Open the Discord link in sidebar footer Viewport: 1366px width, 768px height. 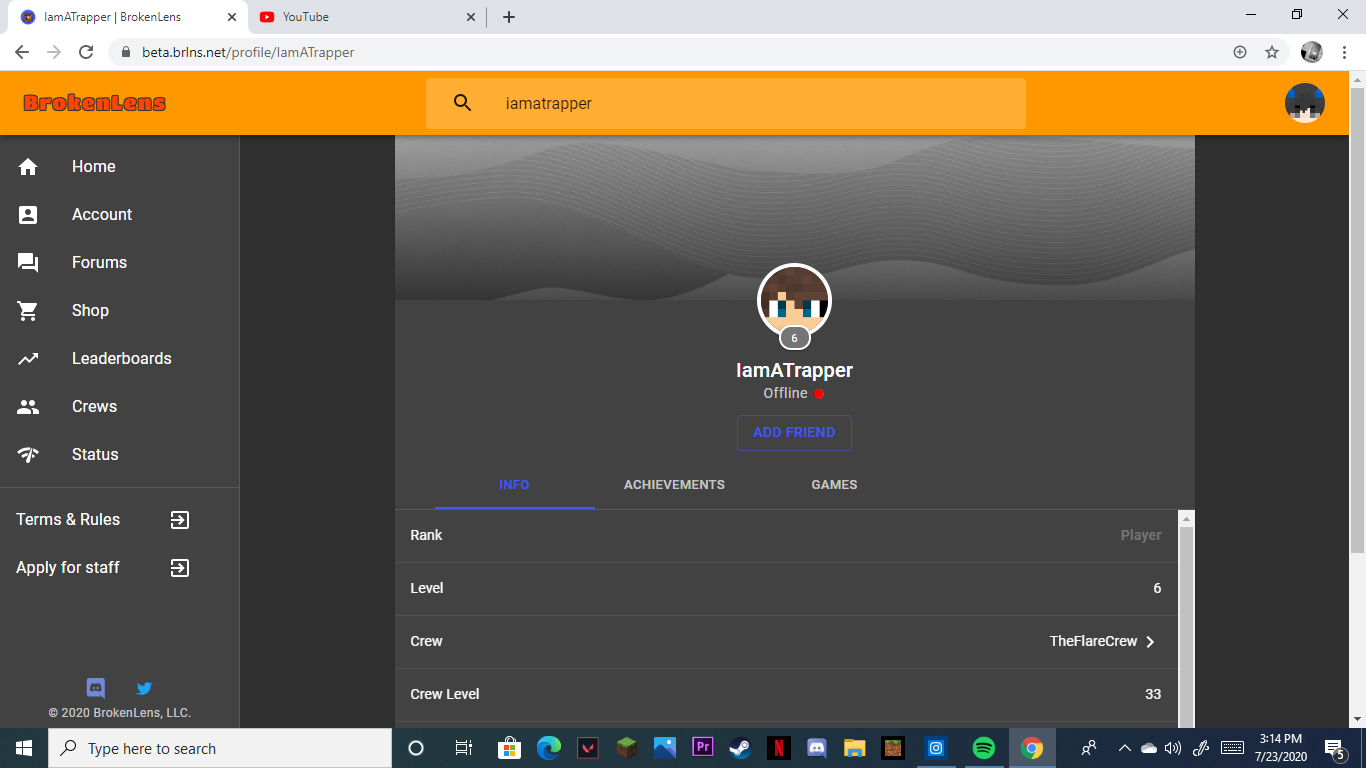click(96, 688)
